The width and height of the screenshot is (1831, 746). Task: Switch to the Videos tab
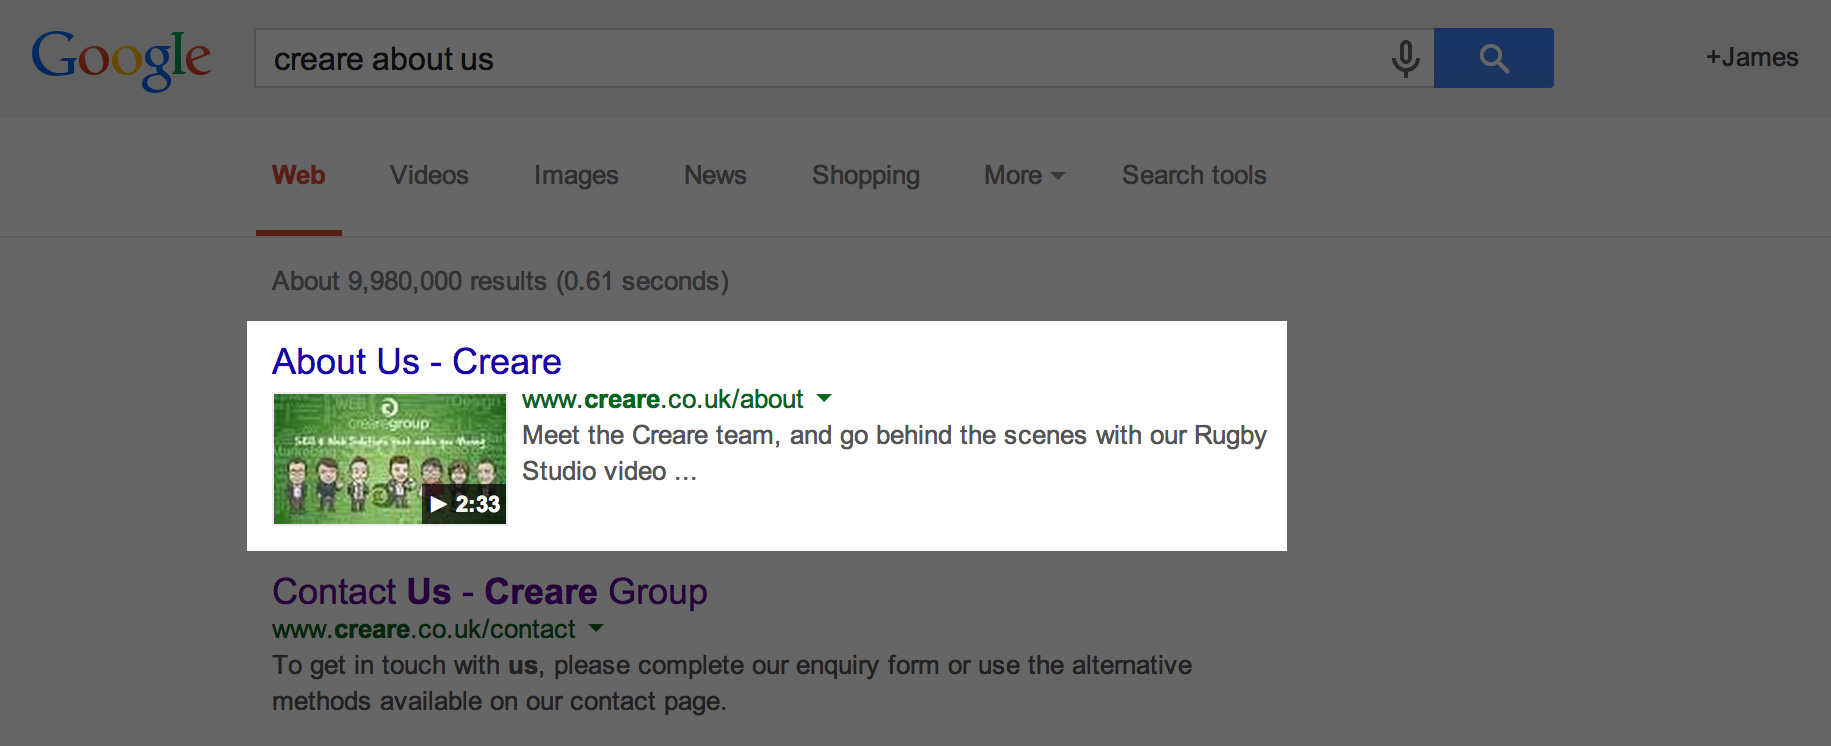[x=429, y=175]
